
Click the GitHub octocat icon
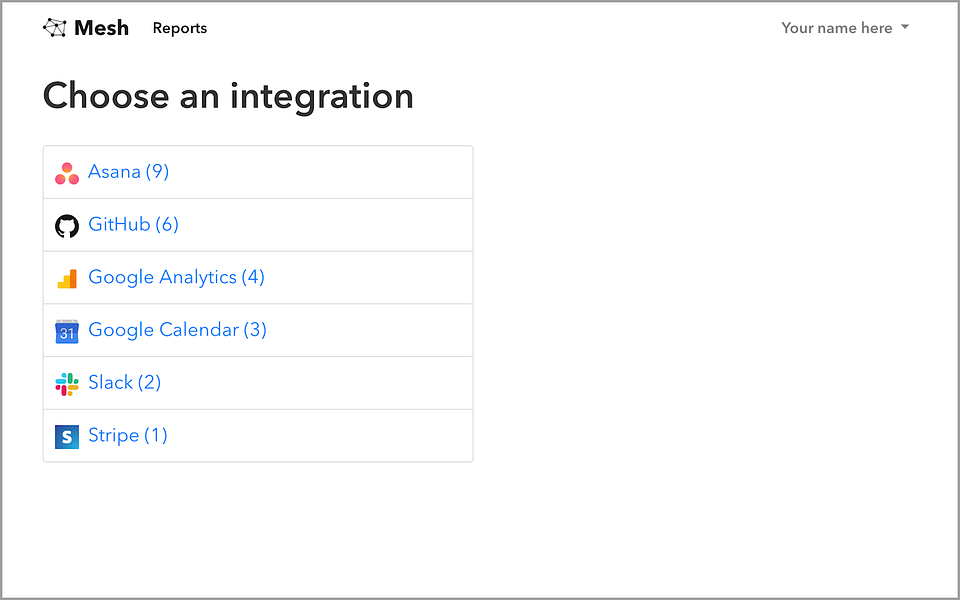coord(67,226)
